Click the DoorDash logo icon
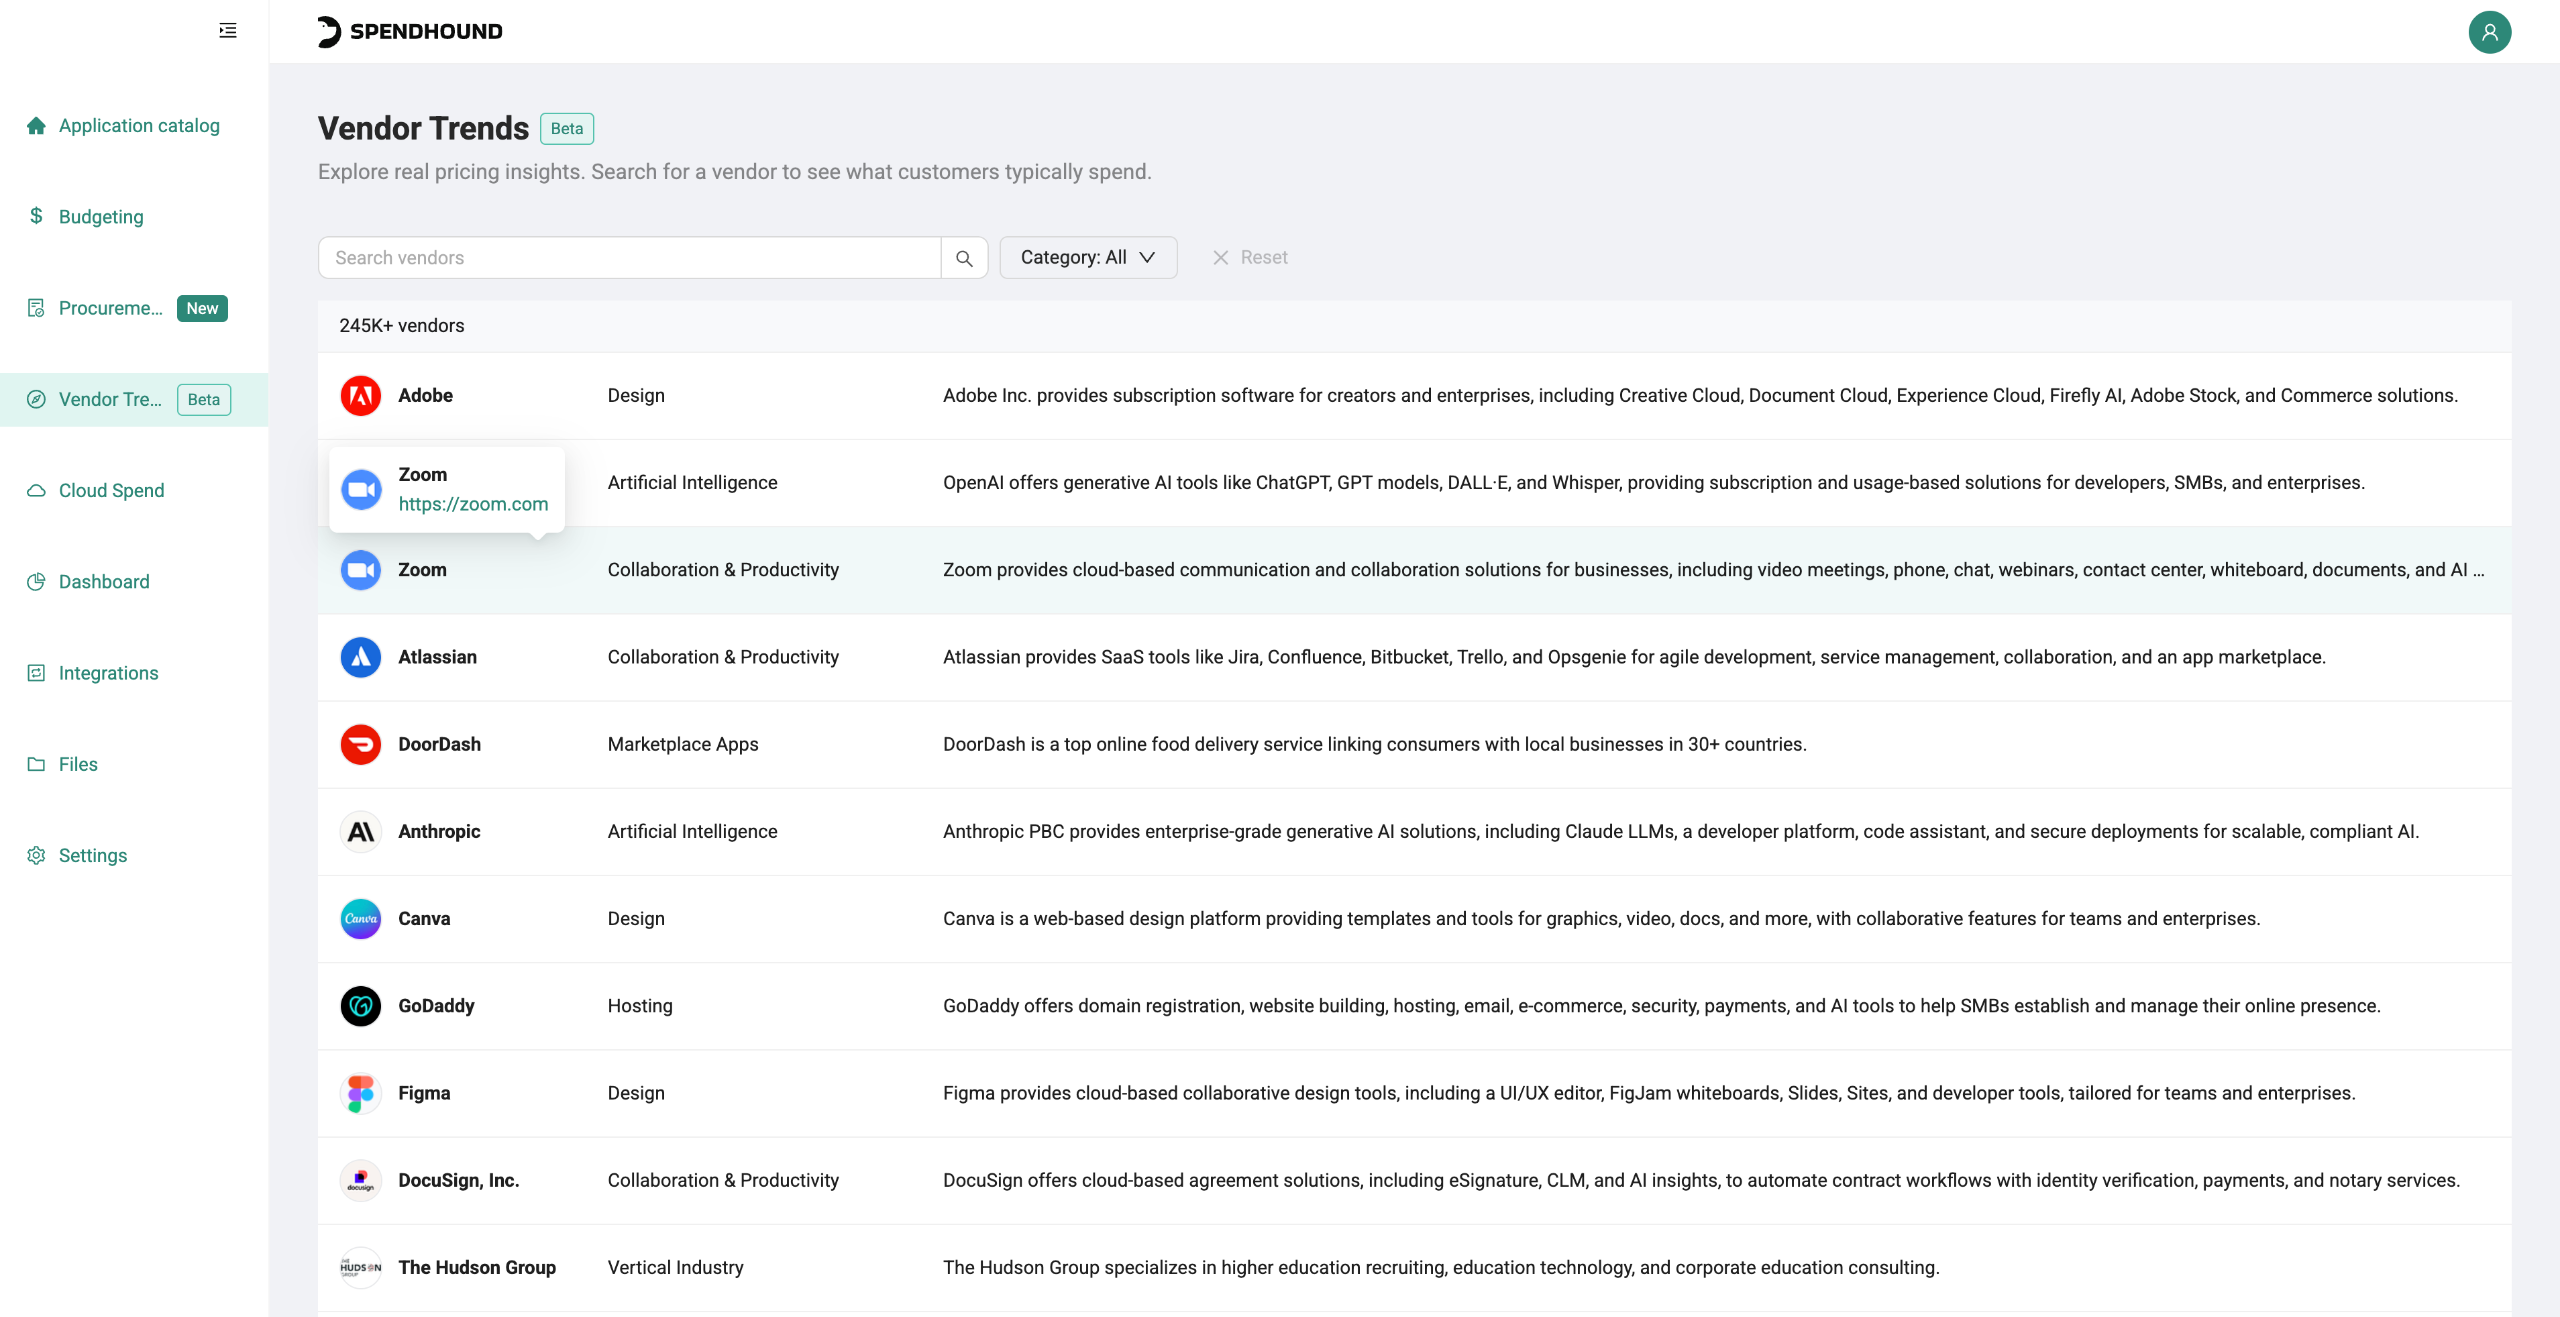 361,744
